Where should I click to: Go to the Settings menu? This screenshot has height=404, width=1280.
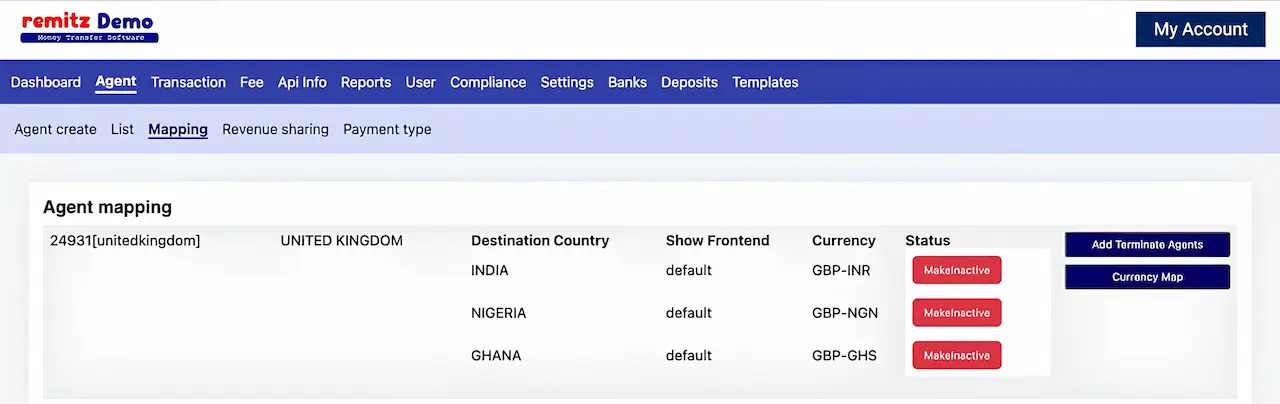[567, 82]
